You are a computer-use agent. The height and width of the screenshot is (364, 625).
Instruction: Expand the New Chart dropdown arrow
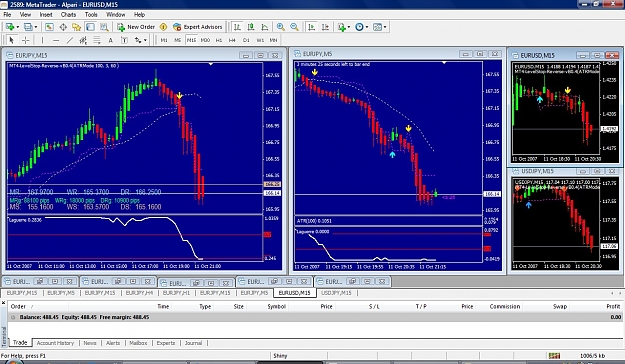[x=18, y=27]
